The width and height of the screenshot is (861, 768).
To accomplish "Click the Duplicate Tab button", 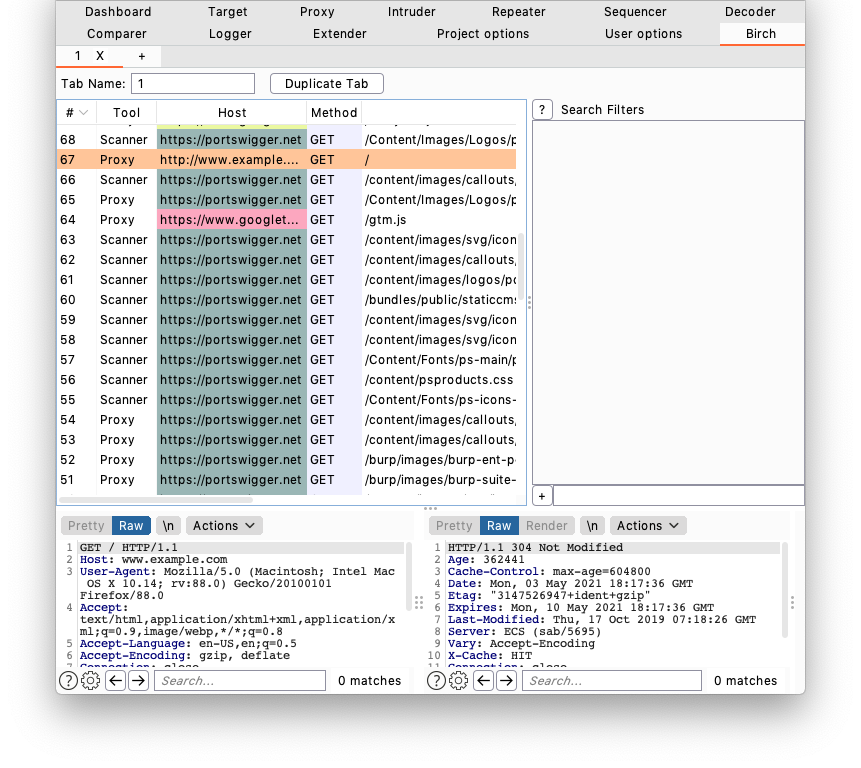I will click(x=327, y=83).
